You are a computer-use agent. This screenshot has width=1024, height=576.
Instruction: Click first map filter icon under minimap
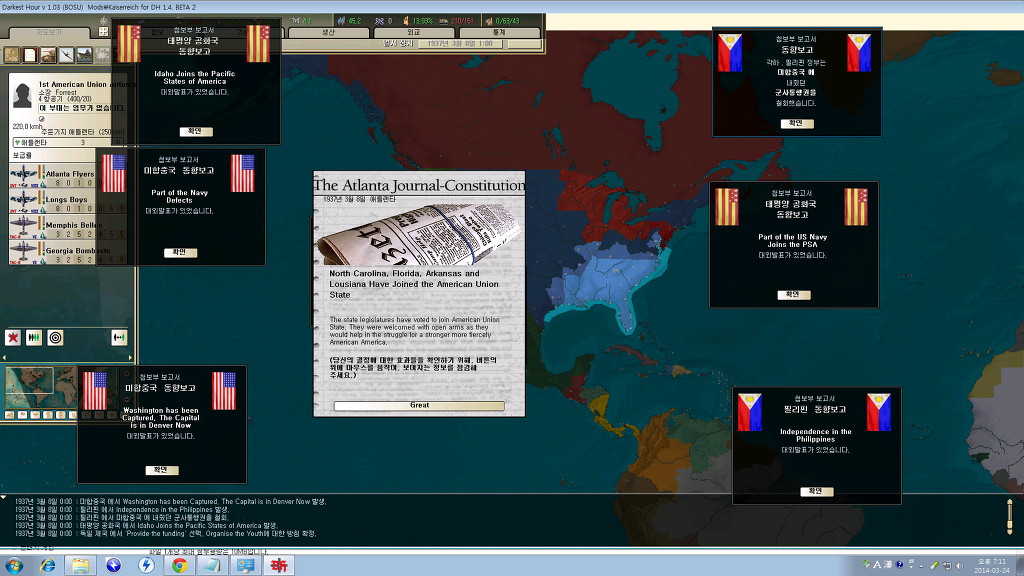pyautogui.click(x=10, y=415)
